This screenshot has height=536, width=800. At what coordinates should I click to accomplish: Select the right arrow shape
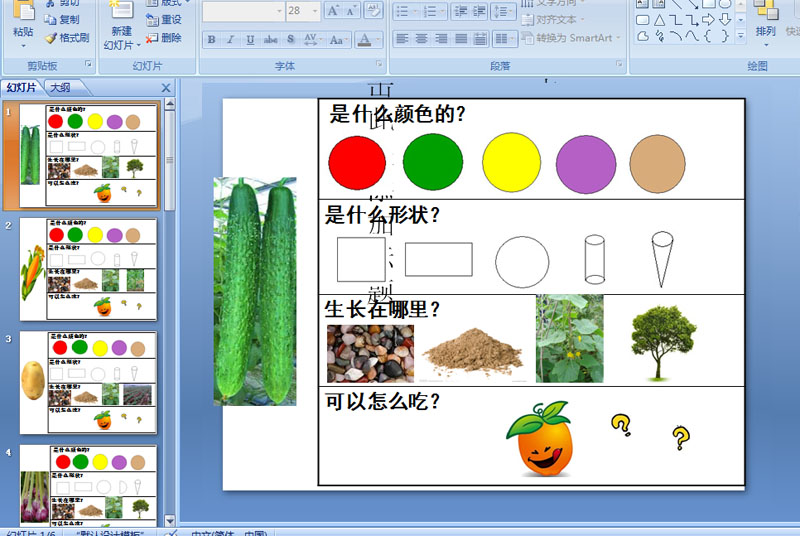tap(708, 20)
